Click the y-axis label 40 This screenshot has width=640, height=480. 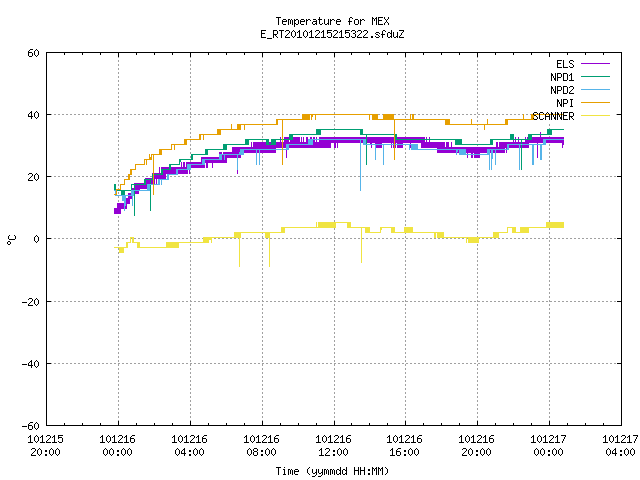coord(33,115)
